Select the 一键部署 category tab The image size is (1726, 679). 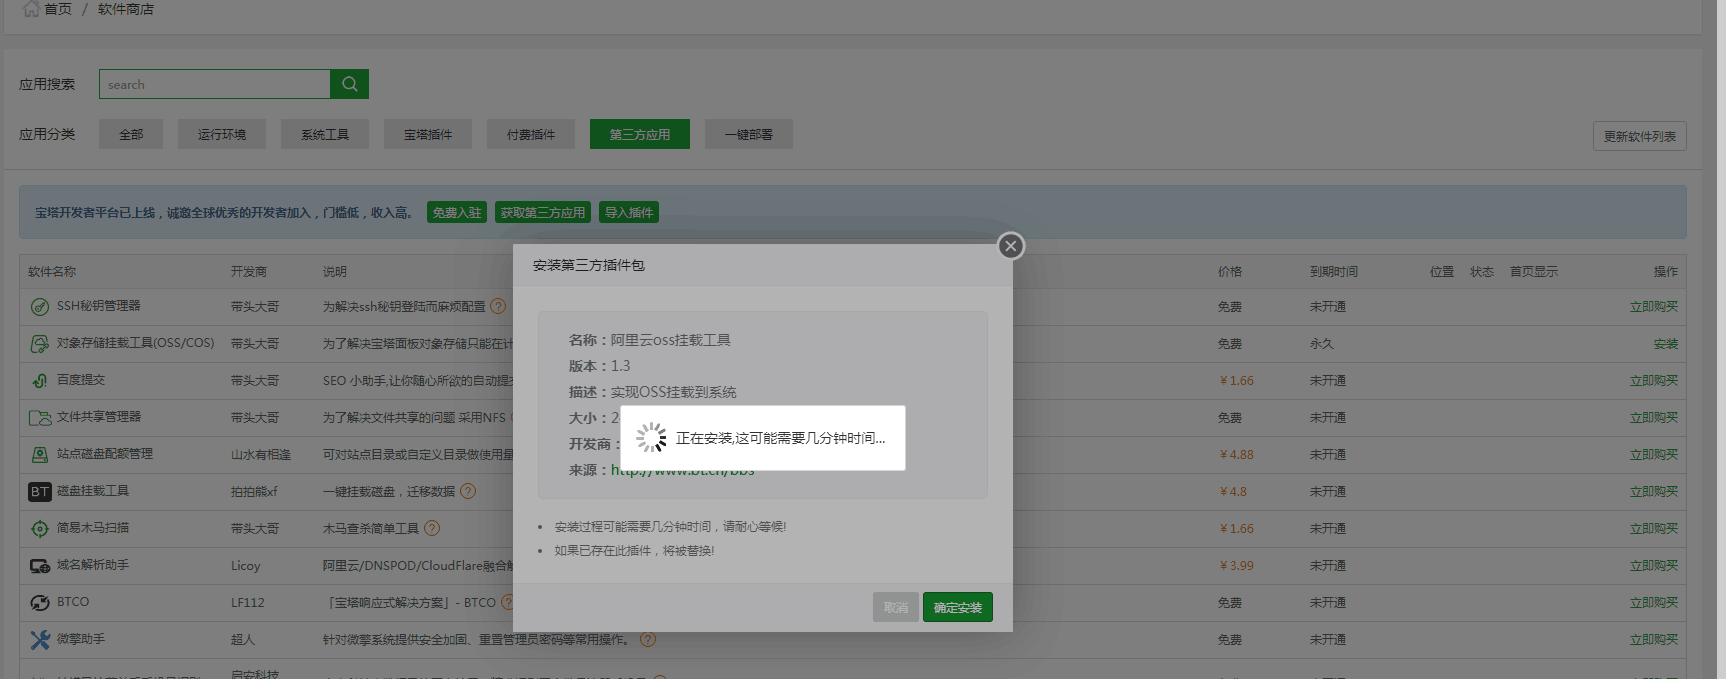(749, 134)
